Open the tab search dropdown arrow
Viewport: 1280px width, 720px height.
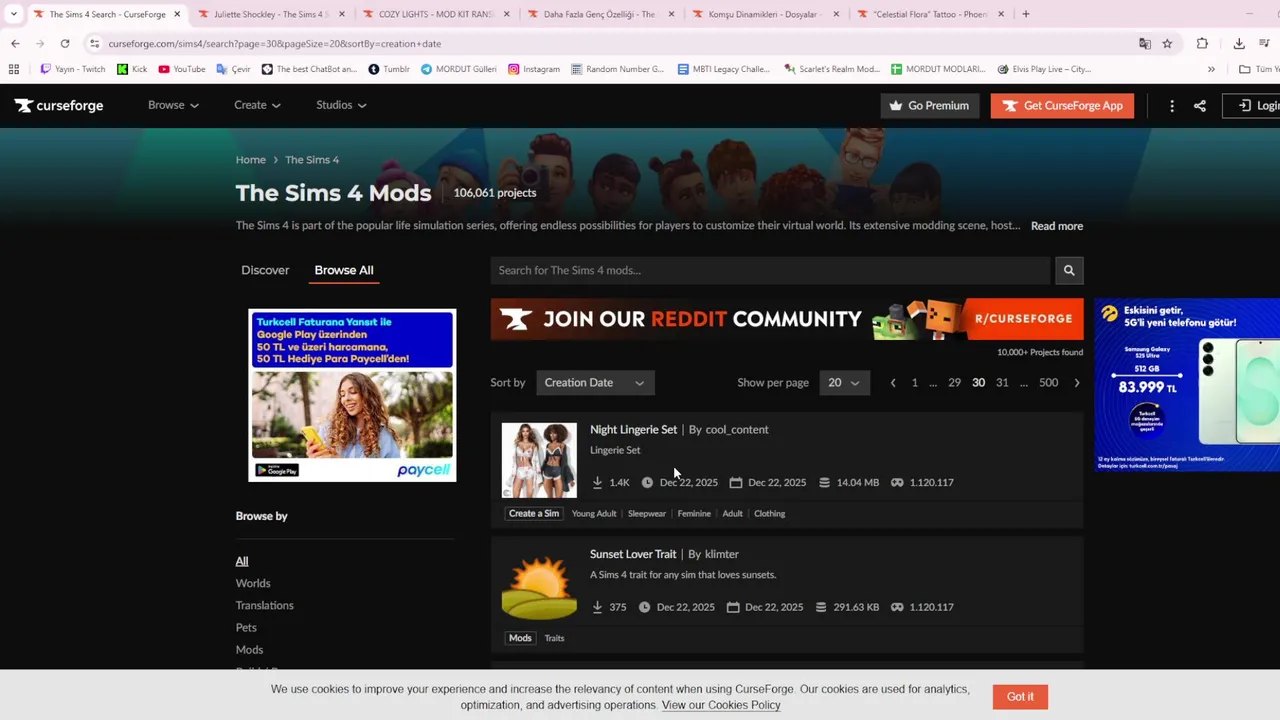13,14
